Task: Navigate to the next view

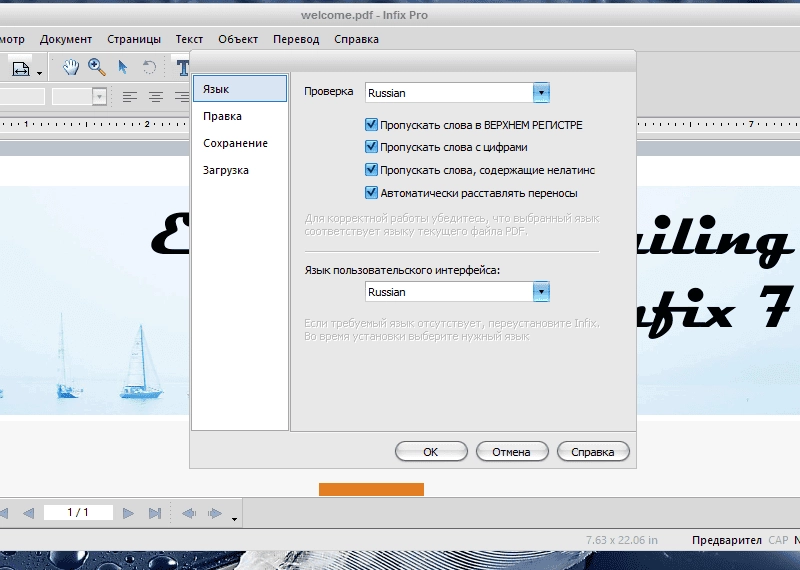Action: point(215,513)
